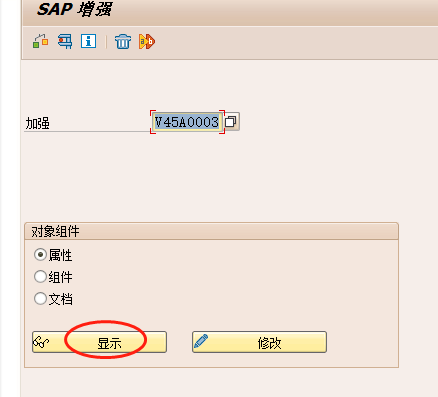Open value help next to 加强 field

(x=231, y=122)
